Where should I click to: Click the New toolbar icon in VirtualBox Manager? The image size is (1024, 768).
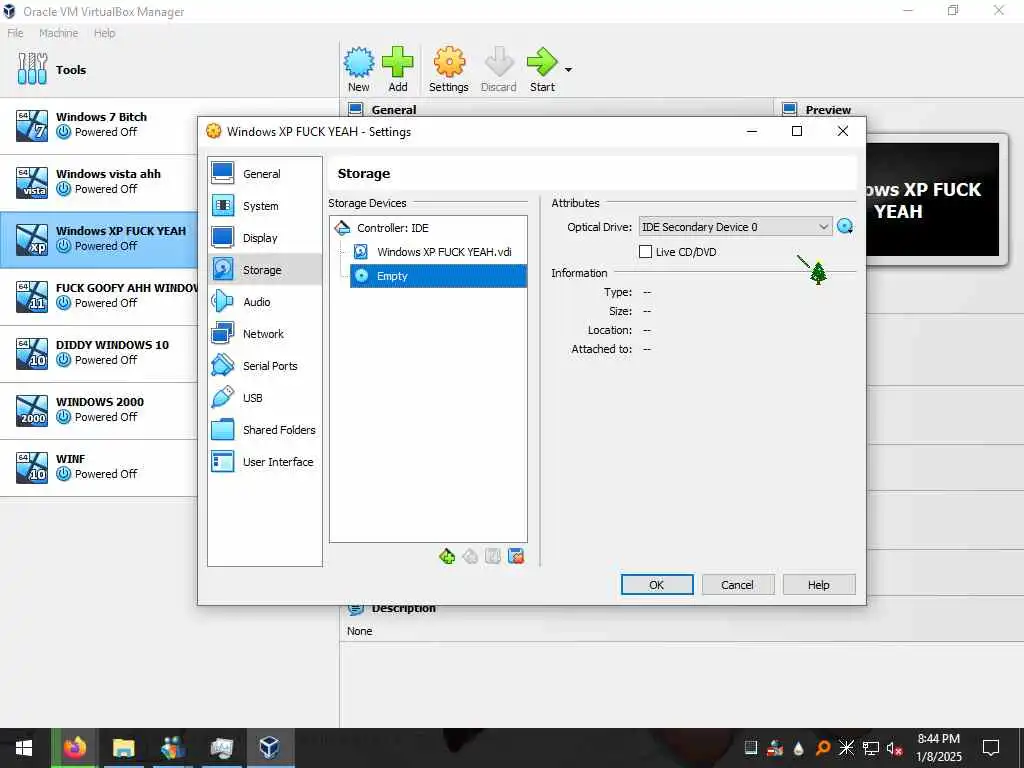359,70
